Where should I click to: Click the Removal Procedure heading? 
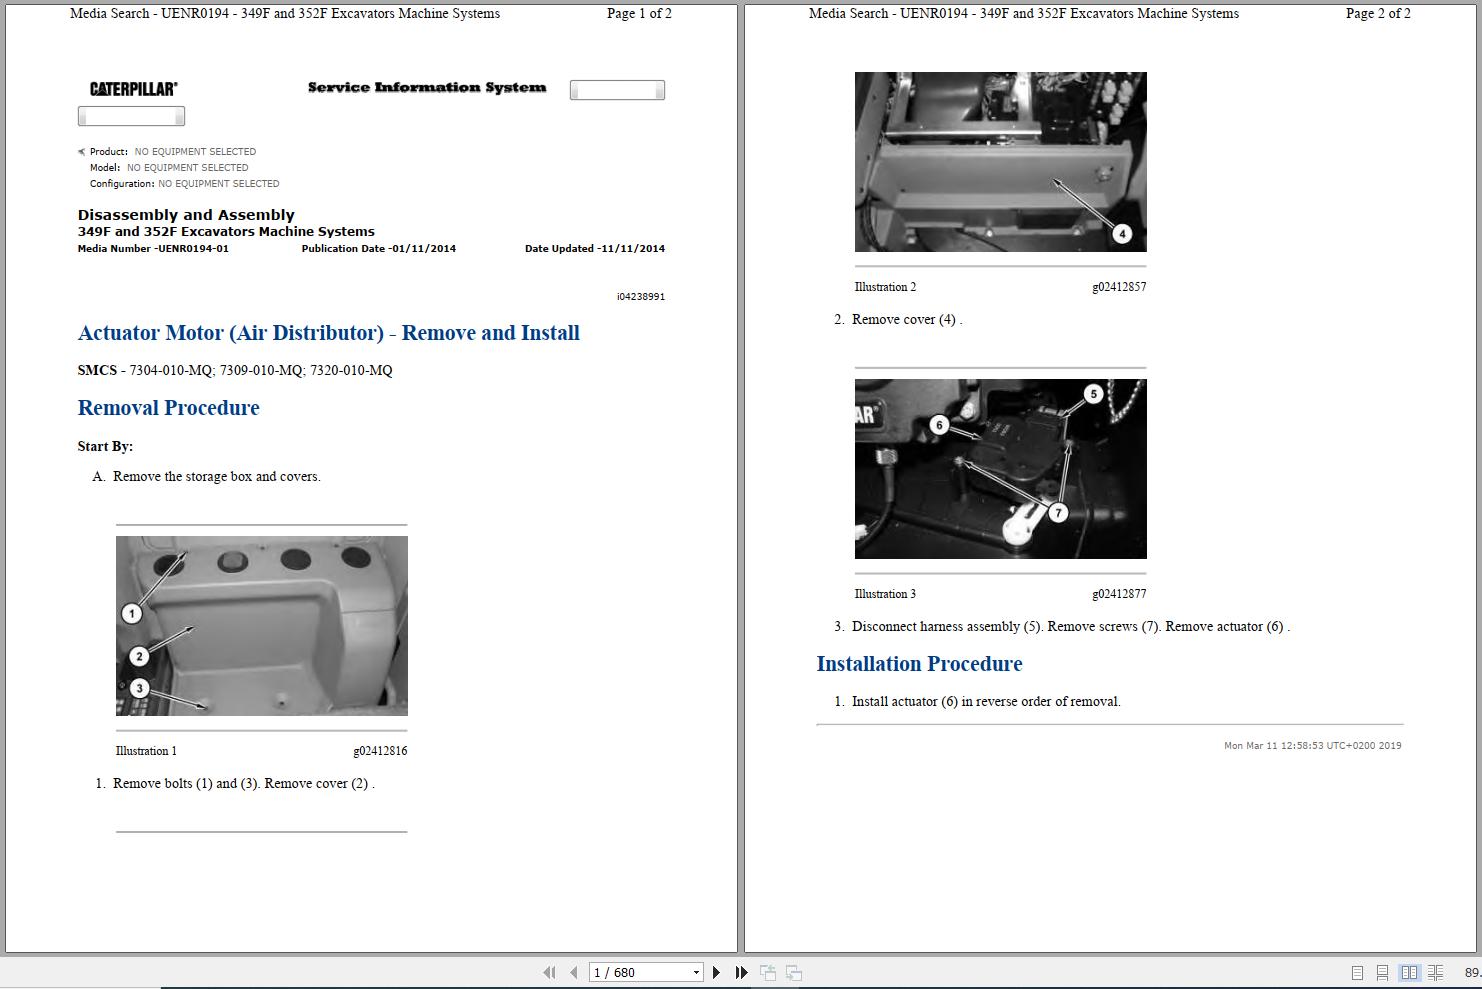(x=168, y=408)
